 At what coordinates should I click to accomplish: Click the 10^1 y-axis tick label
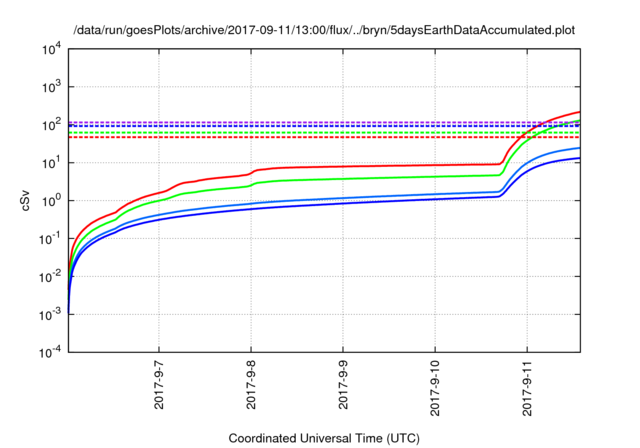click(x=51, y=163)
